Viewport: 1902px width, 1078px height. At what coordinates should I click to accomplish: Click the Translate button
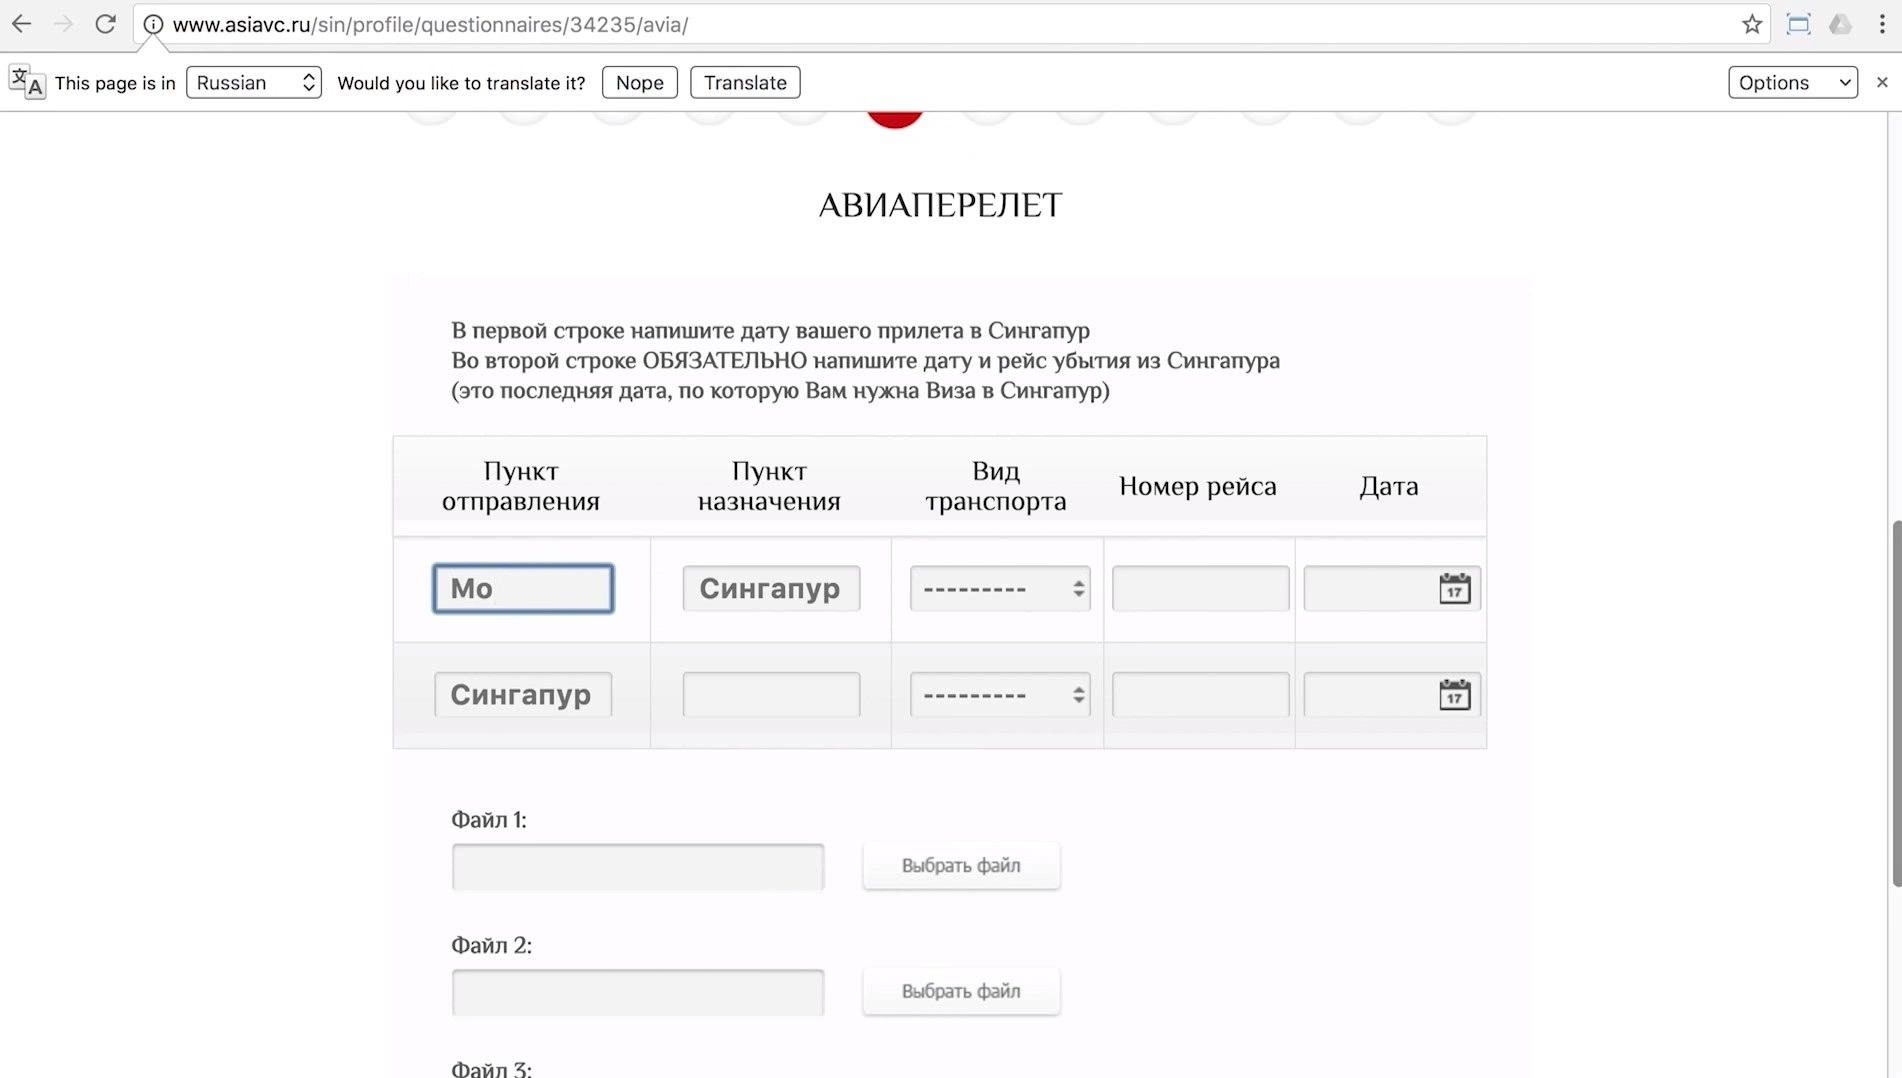[x=745, y=82]
